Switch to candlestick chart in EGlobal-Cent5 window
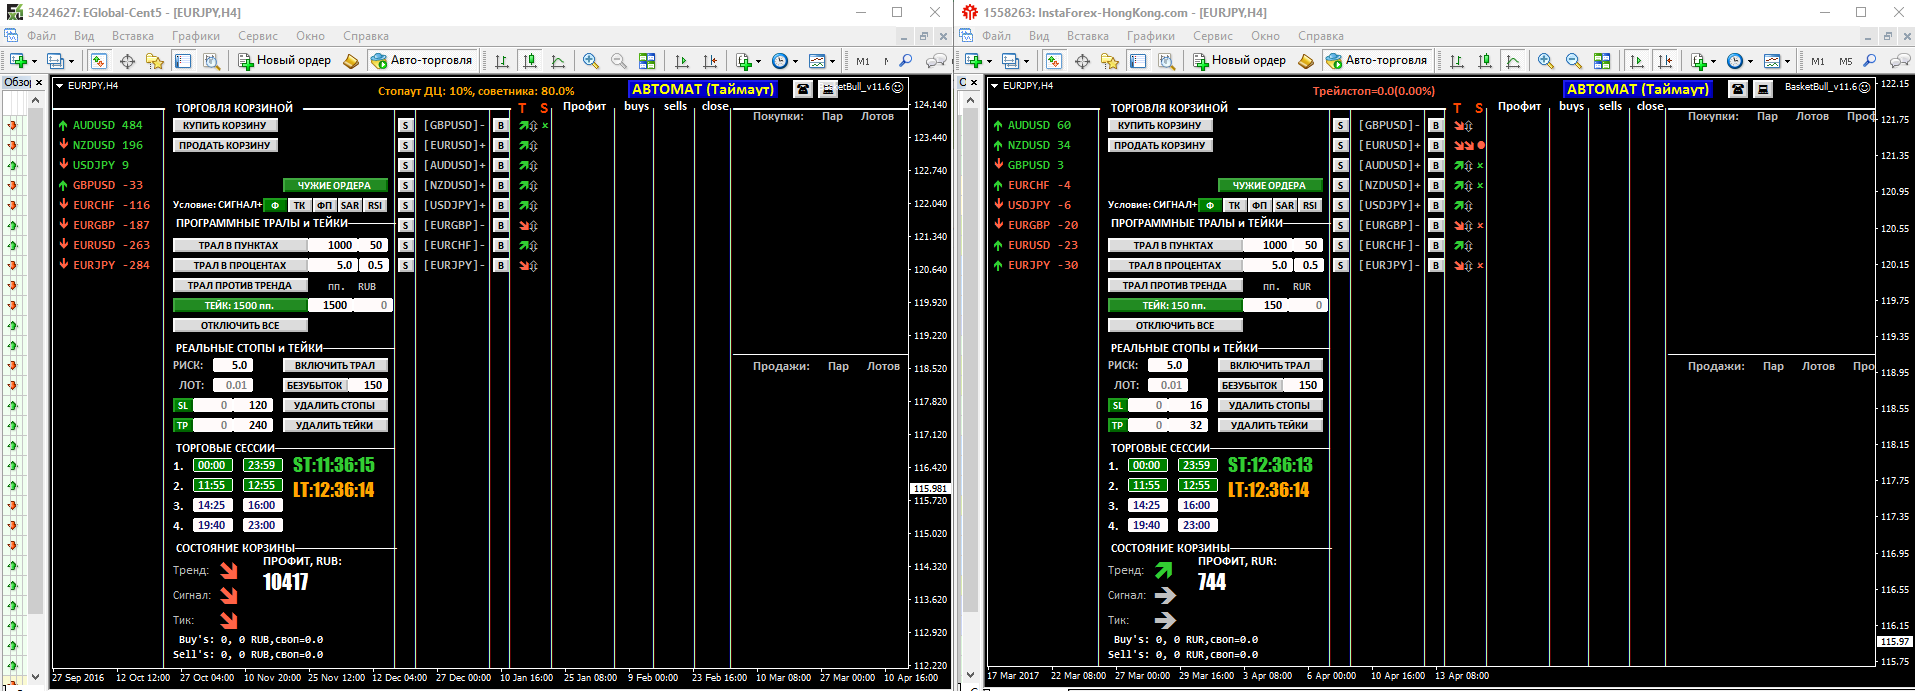 point(530,61)
